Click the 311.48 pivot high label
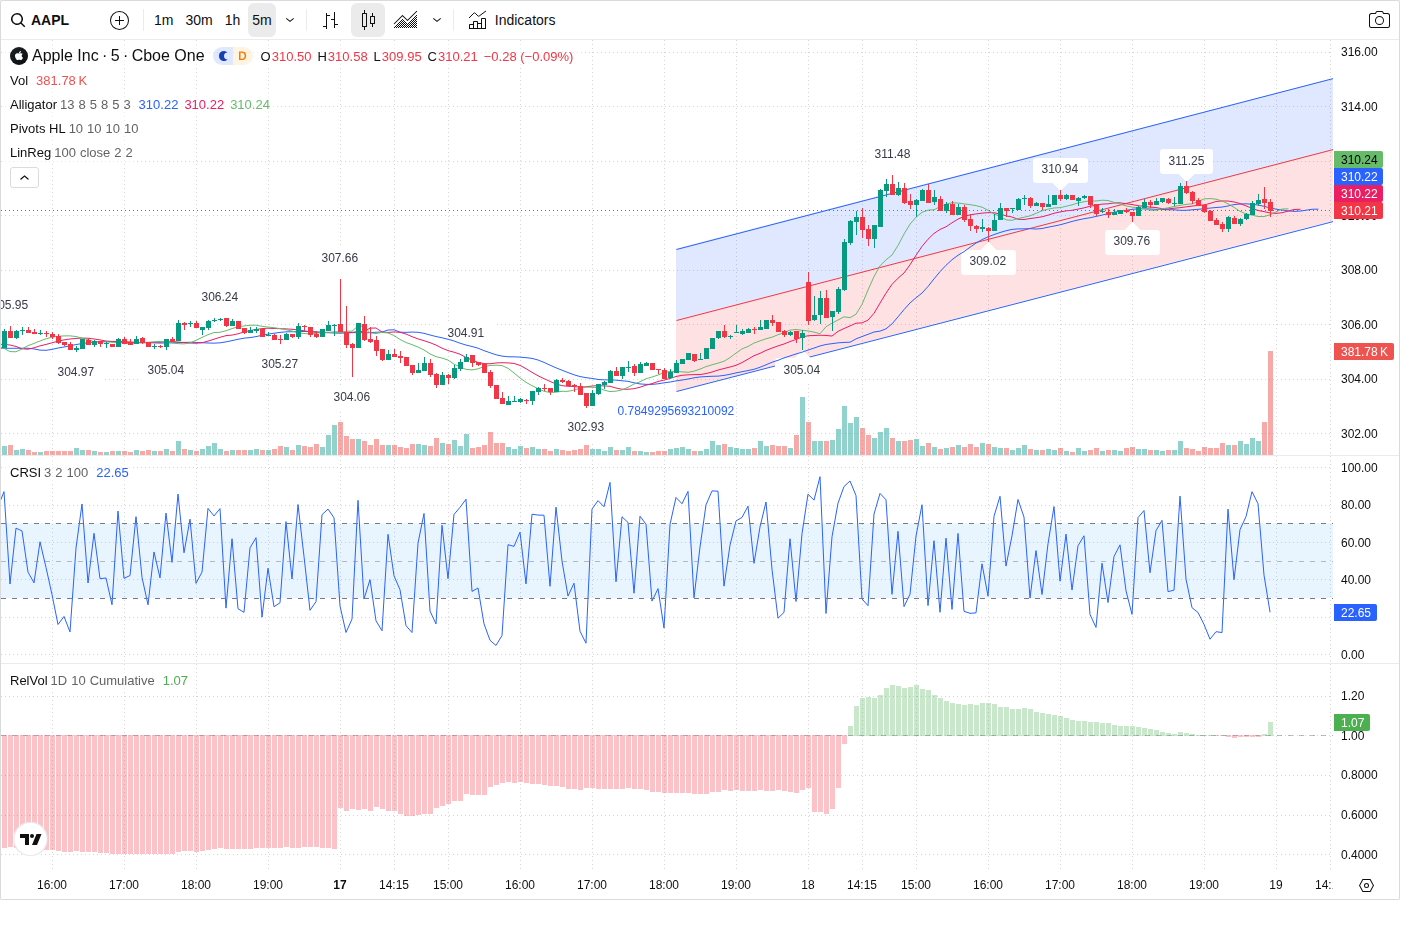This screenshot has width=1420, height=950. coord(892,154)
